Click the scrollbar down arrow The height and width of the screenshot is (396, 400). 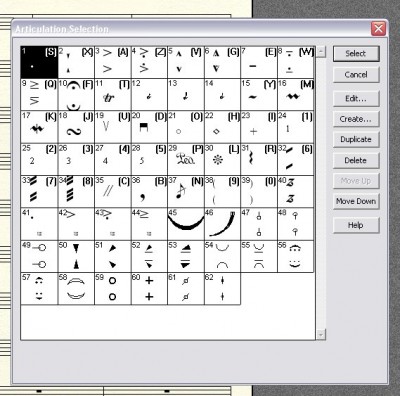(321, 334)
